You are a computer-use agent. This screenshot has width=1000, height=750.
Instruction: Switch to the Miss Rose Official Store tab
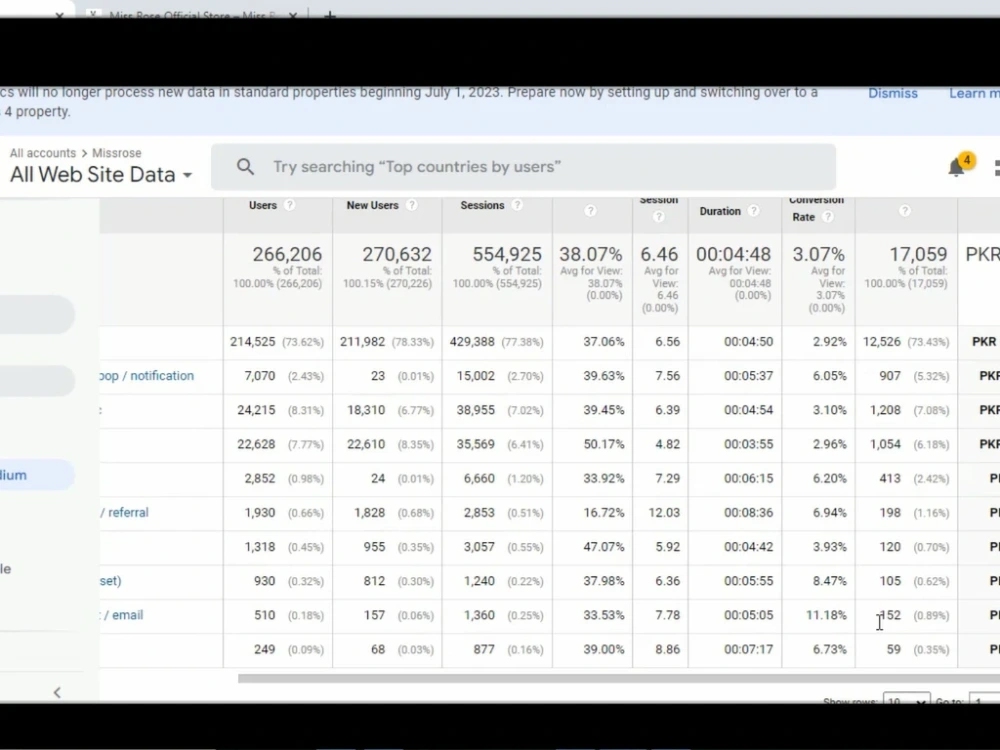tap(191, 14)
